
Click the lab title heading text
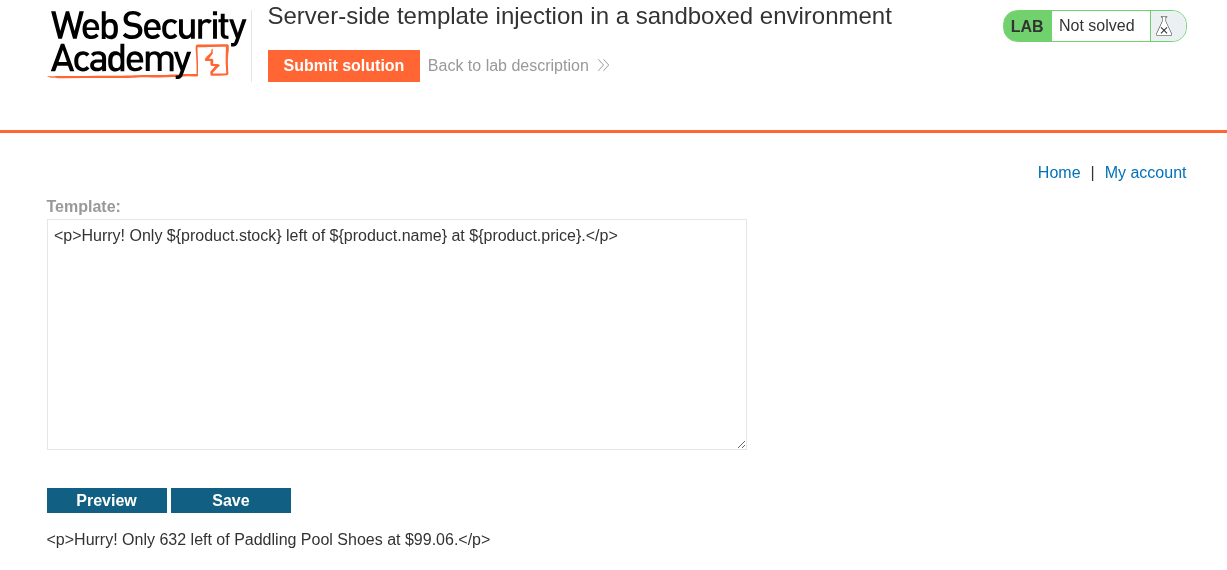(579, 16)
